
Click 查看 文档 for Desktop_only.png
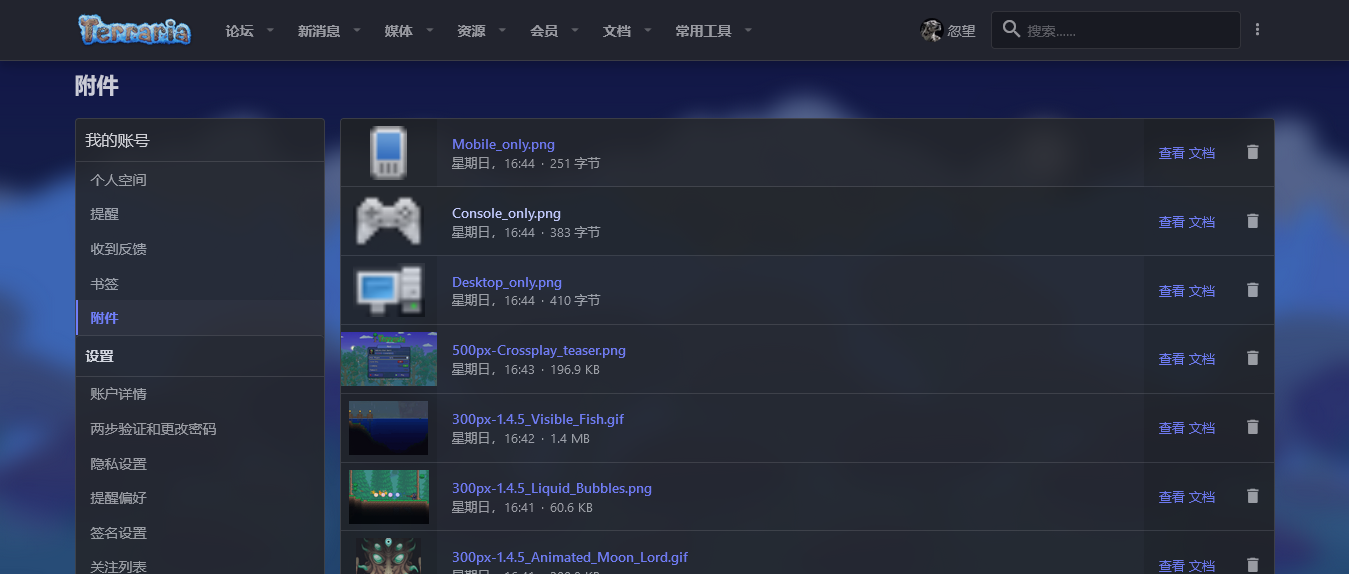coord(1186,291)
